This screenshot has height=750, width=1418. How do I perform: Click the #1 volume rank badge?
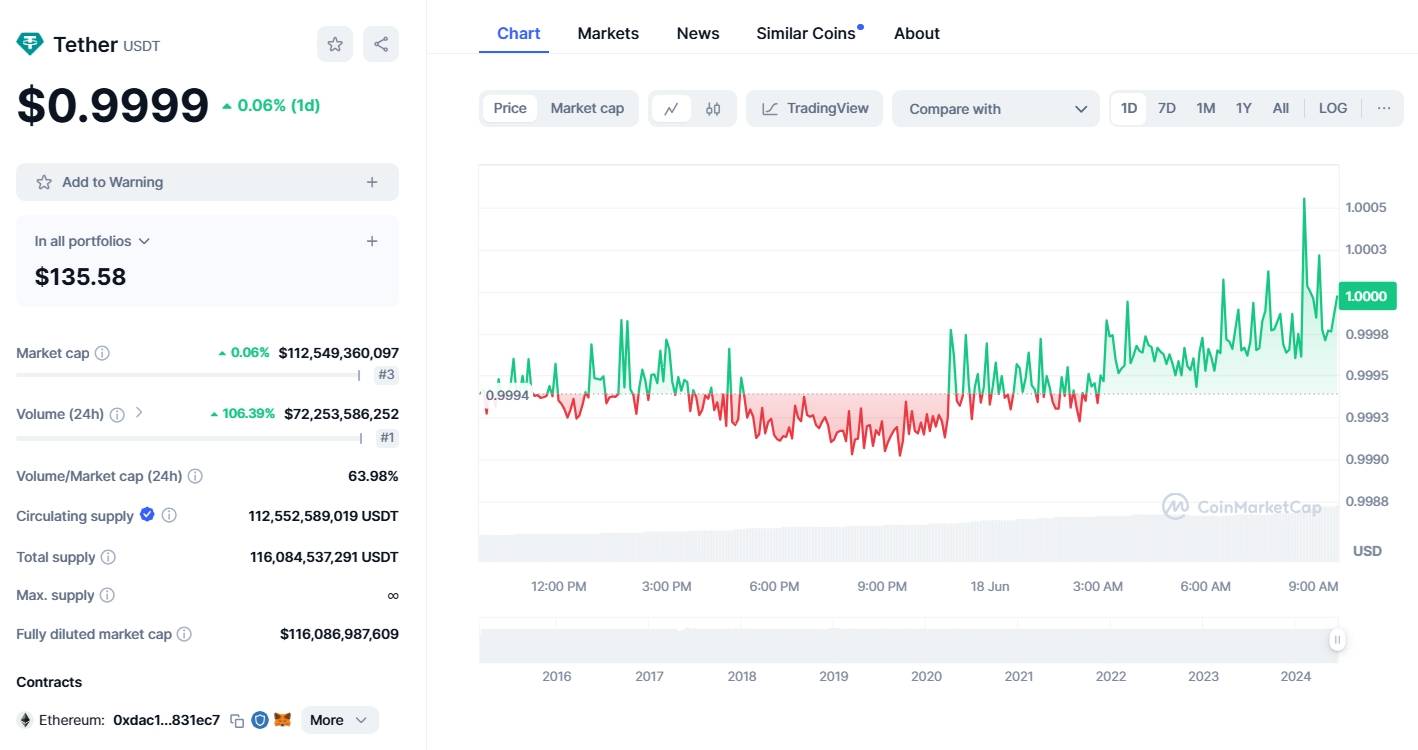click(387, 437)
